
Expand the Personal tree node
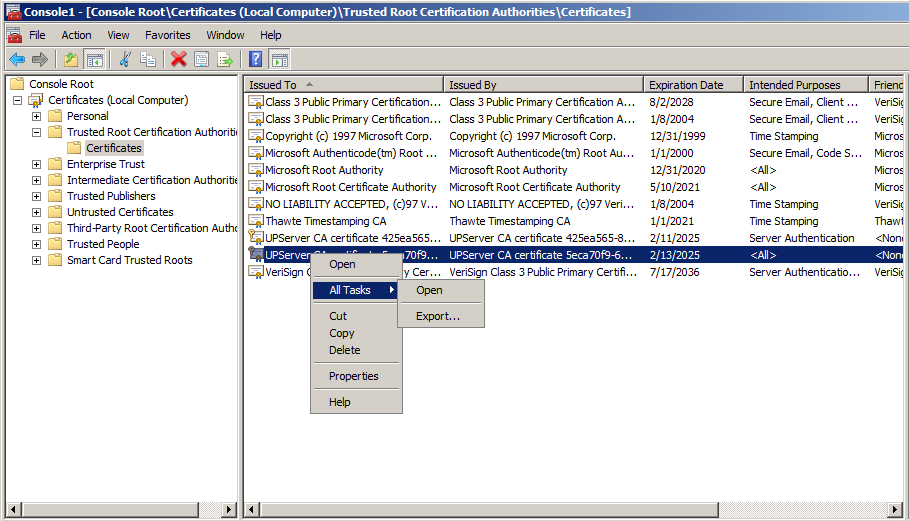pos(37,116)
